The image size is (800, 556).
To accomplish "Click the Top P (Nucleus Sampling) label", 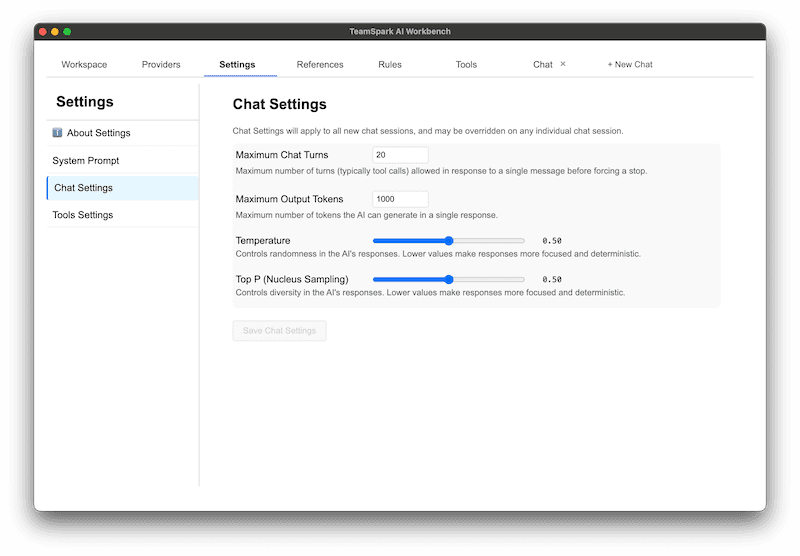I will [x=292, y=280].
